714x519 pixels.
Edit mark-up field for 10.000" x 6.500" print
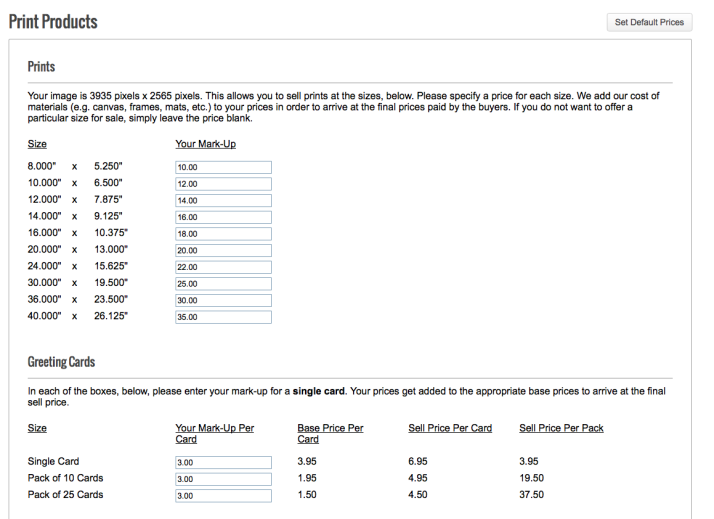223,184
